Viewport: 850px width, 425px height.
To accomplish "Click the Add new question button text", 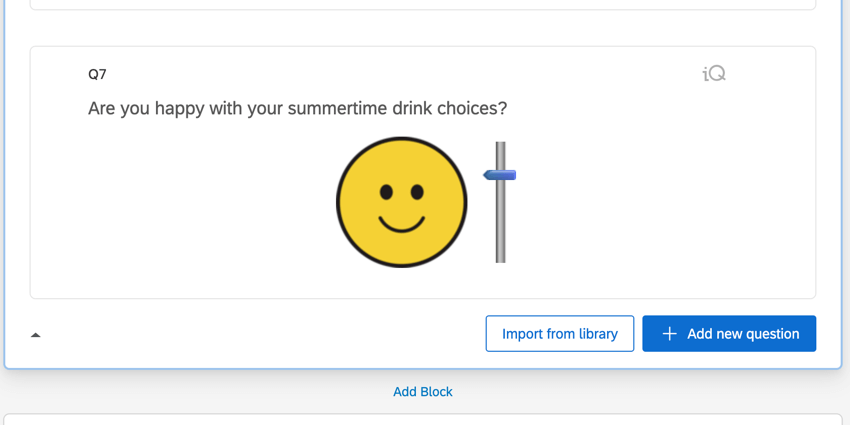I will coord(743,334).
